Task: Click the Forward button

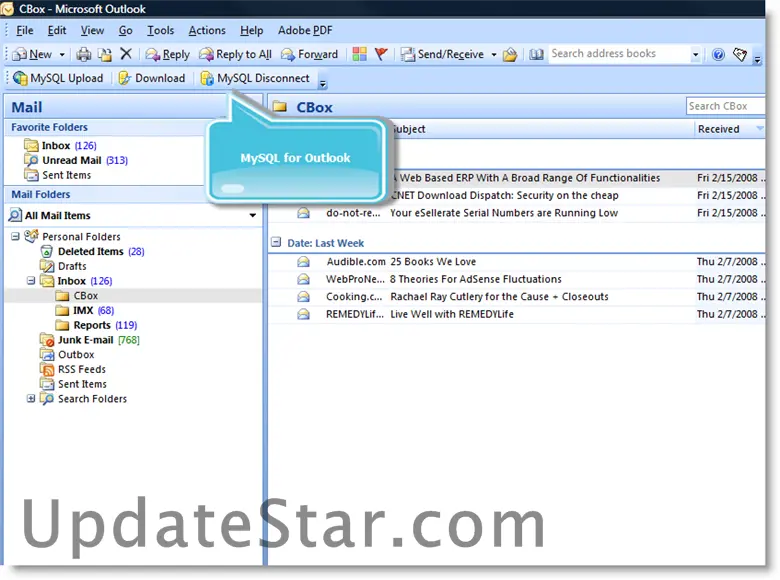Action: tap(309, 54)
